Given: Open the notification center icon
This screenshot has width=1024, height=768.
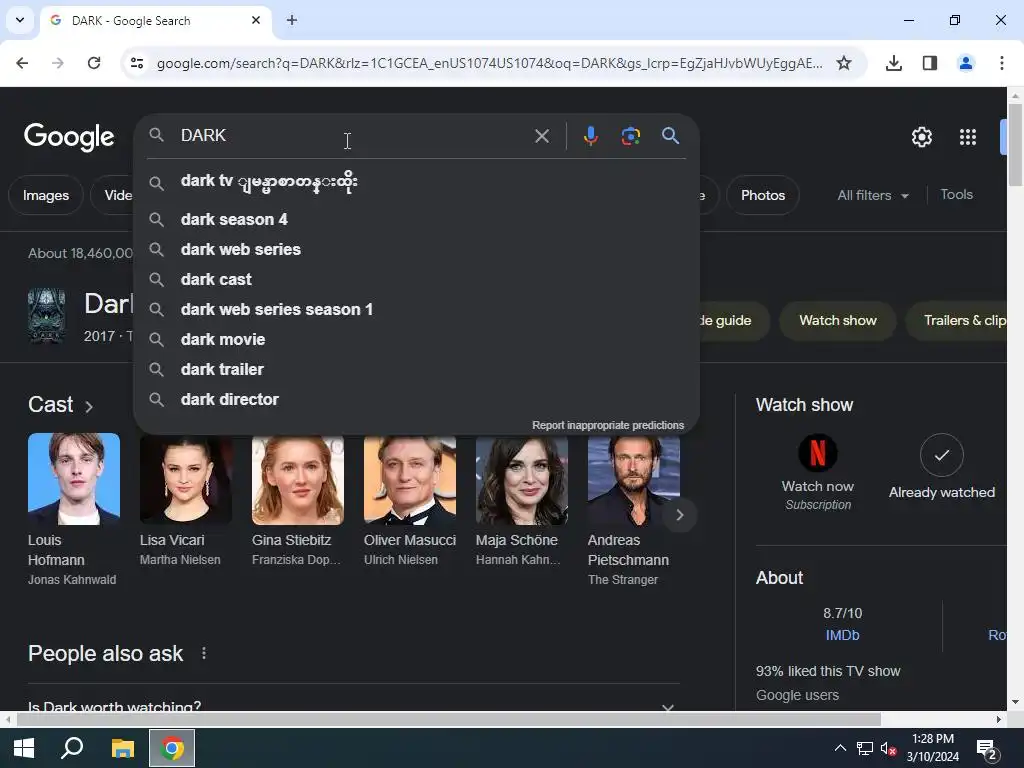Looking at the screenshot, I should pos(986,748).
